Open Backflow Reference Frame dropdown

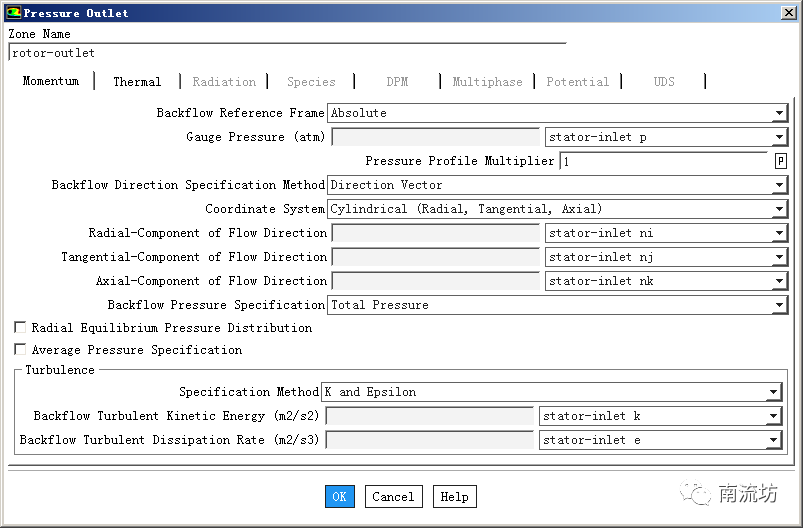tap(778, 113)
